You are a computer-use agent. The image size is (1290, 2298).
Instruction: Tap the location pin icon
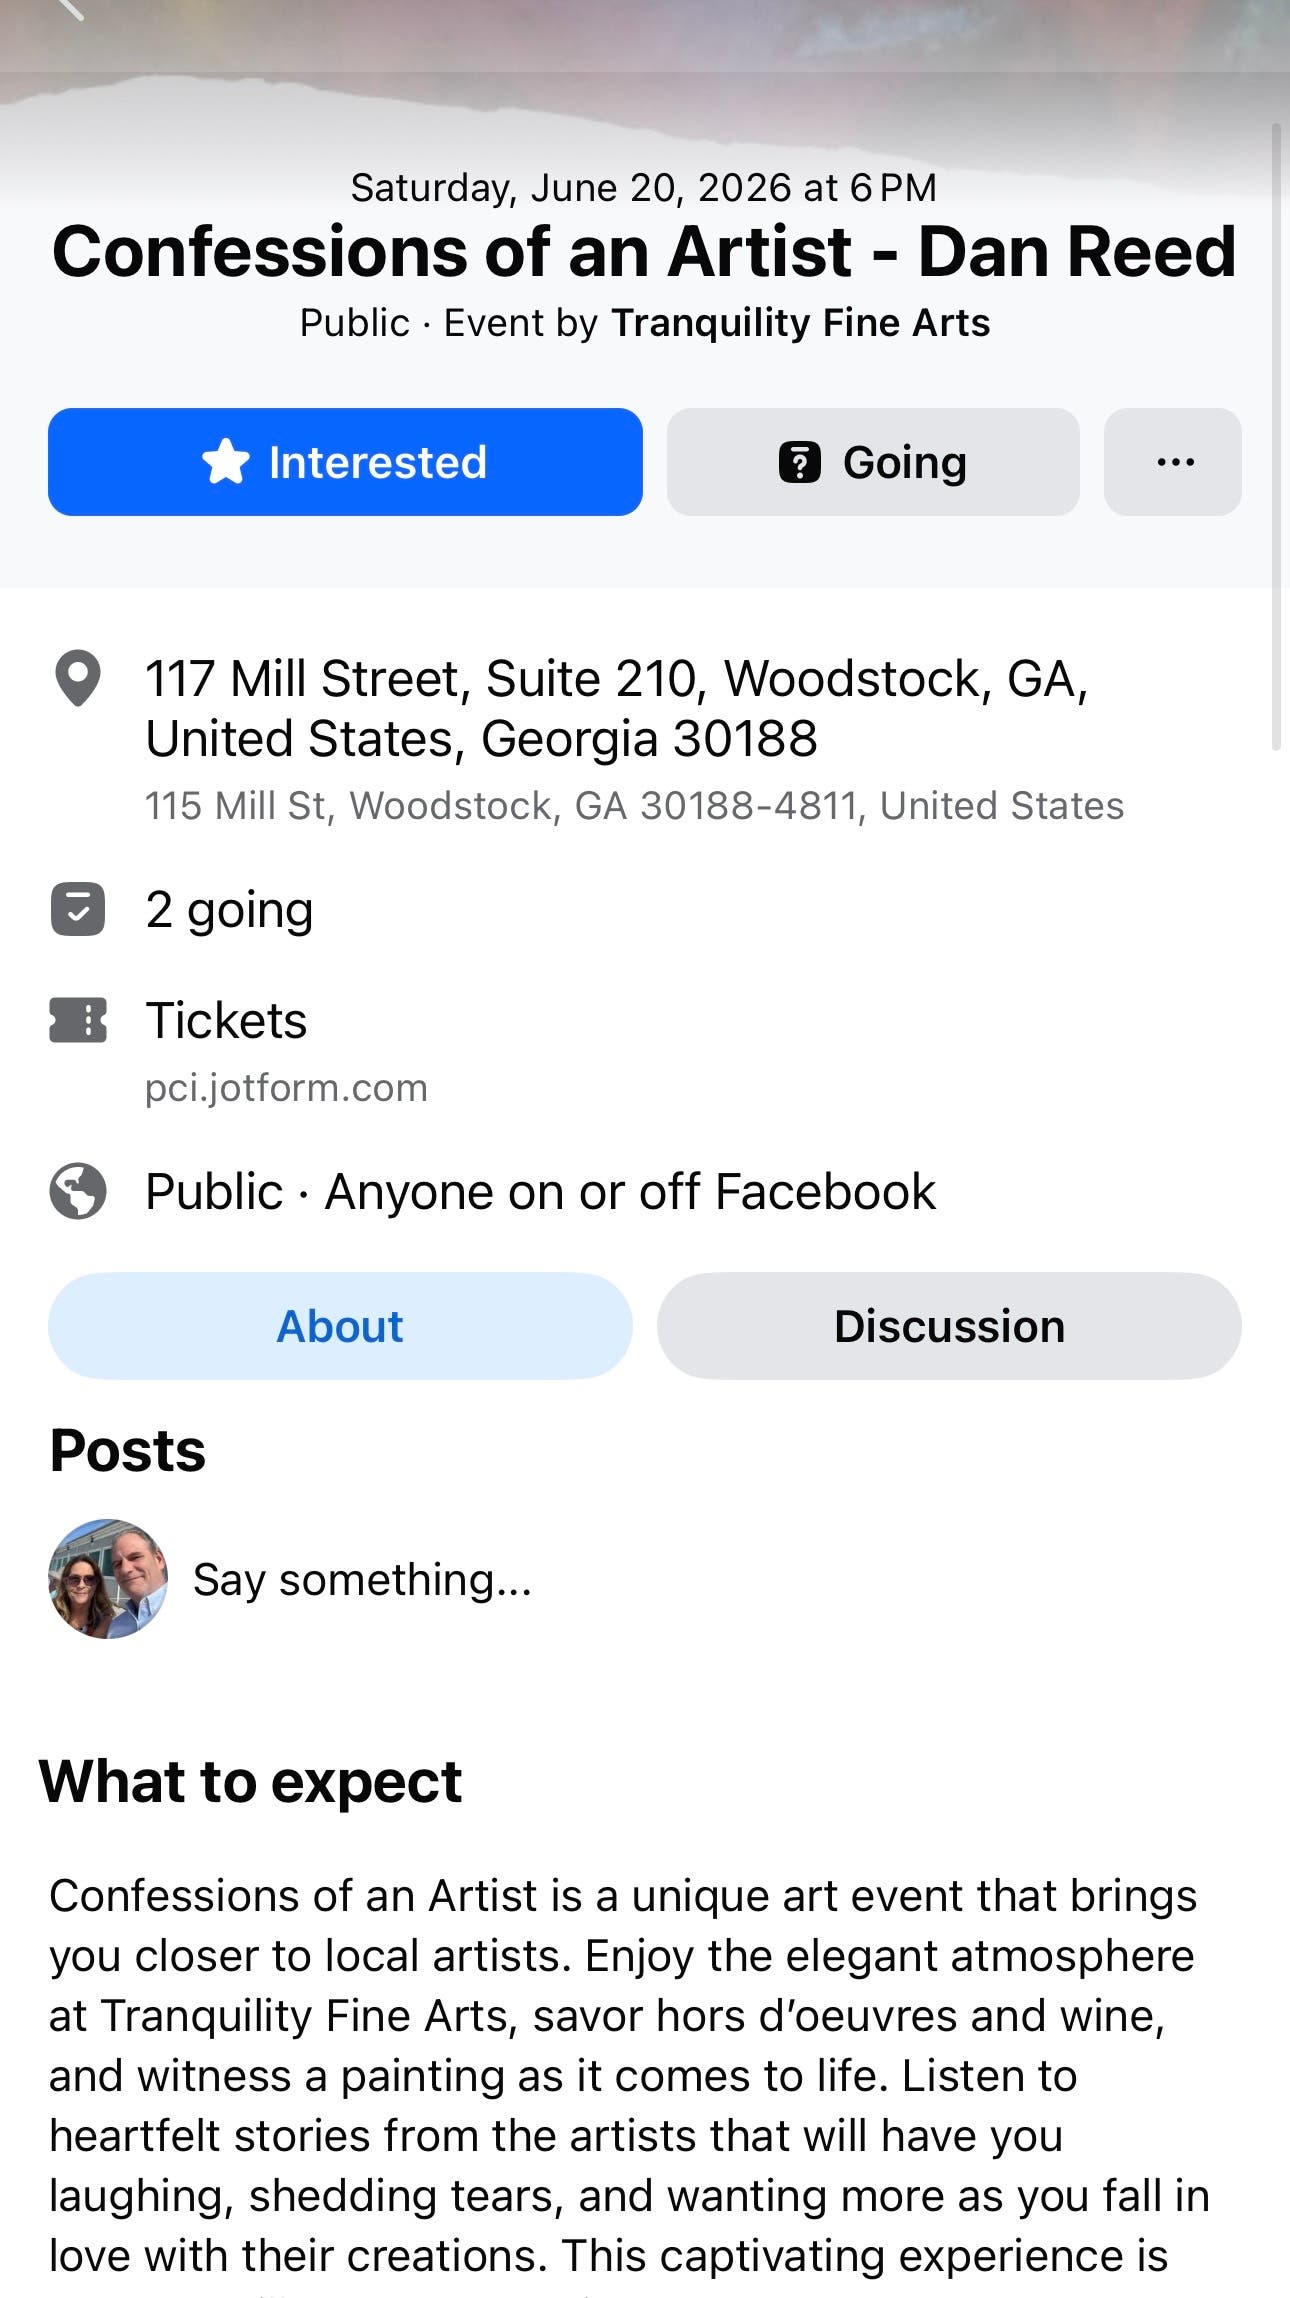click(77, 679)
